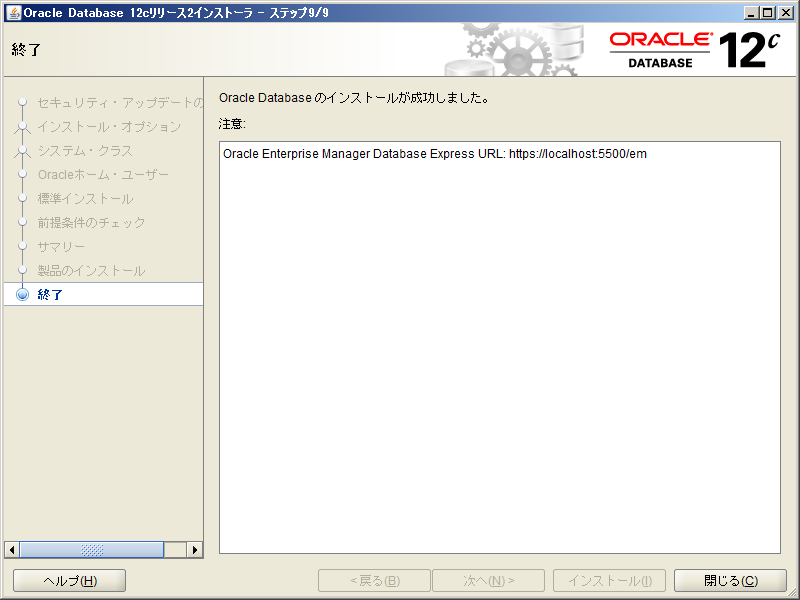Select the 製品のインストール step
The height and width of the screenshot is (600, 800).
pyautogui.click(x=91, y=270)
